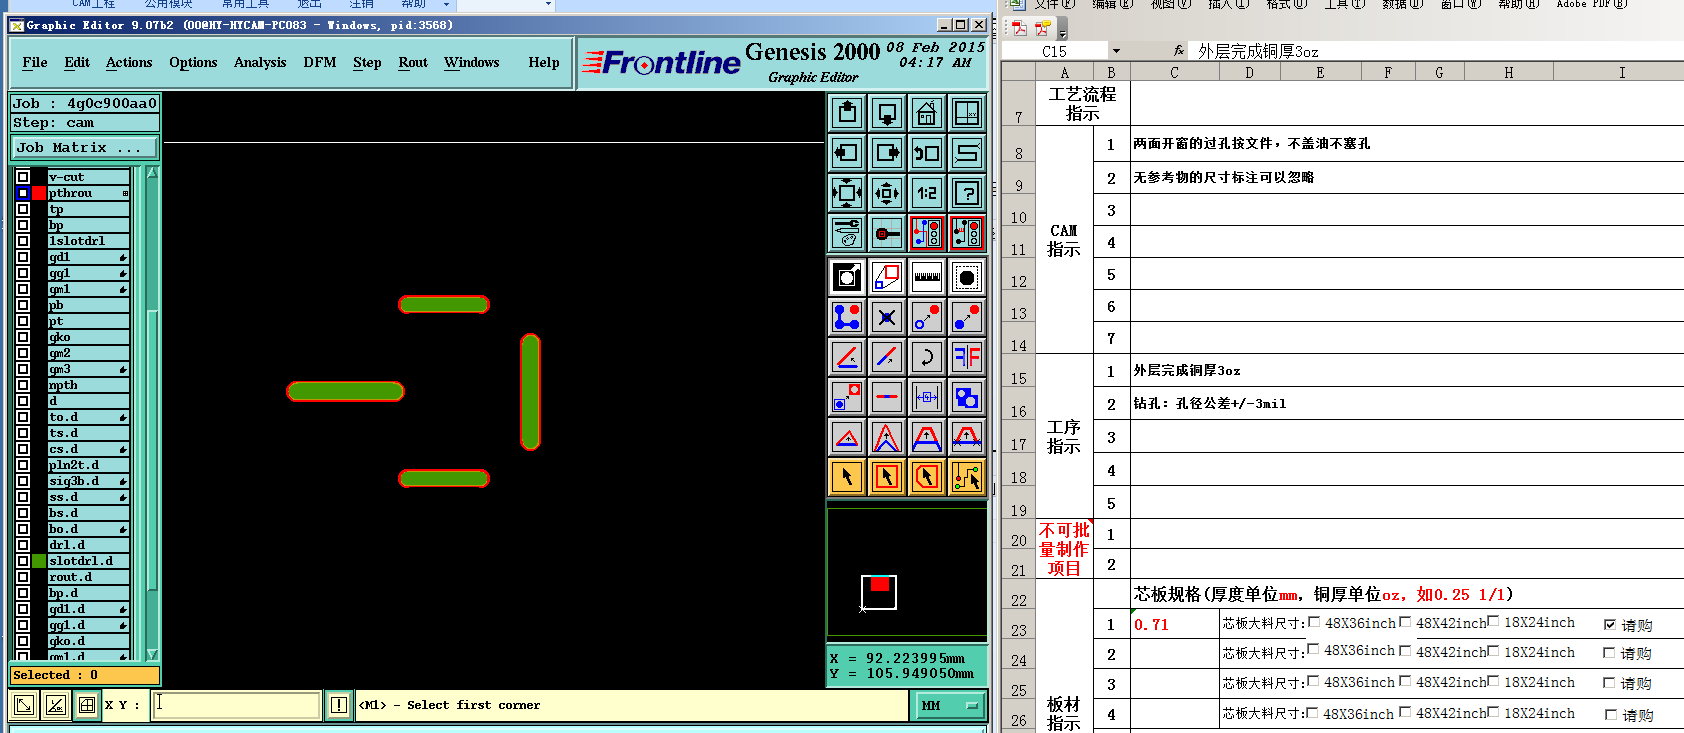Uncheck the 请购 checkbox in row 23
The width and height of the screenshot is (1684, 733).
(x=1610, y=625)
